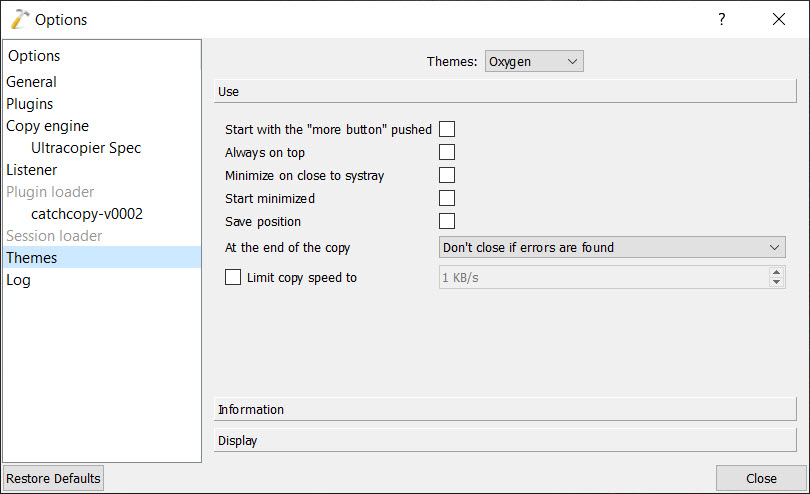Click the Close button at bottom
810x494 pixels.
point(761,478)
